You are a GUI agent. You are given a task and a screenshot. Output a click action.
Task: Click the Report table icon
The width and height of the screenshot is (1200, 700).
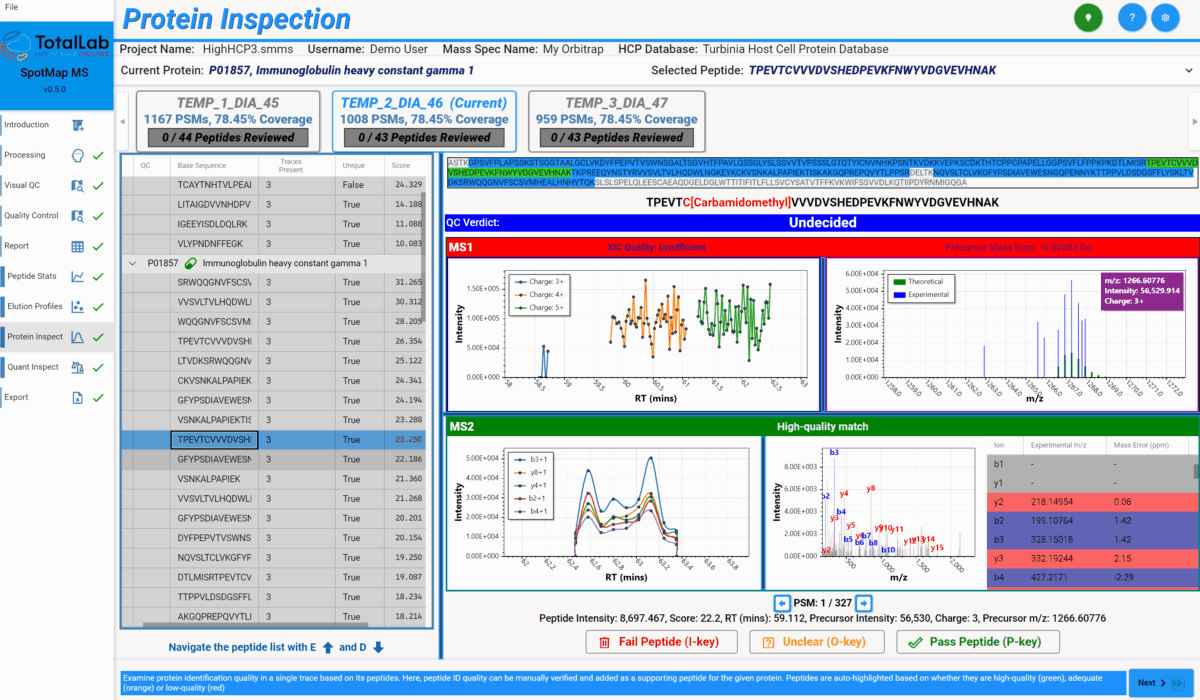click(77, 246)
